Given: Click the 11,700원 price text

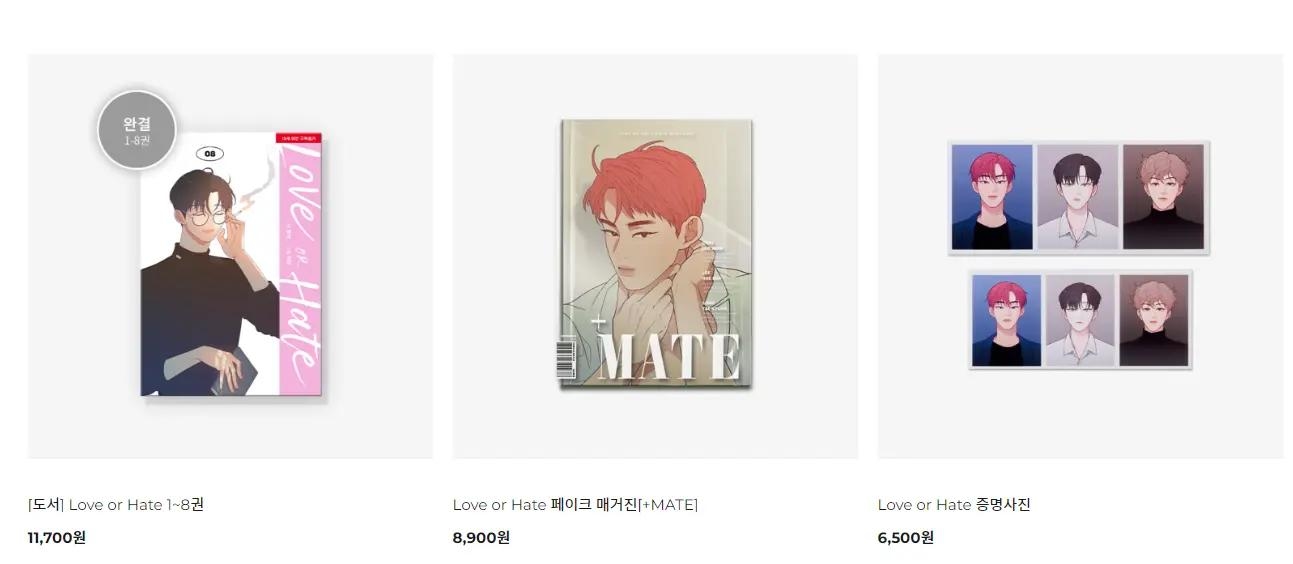Looking at the screenshot, I should tap(57, 538).
